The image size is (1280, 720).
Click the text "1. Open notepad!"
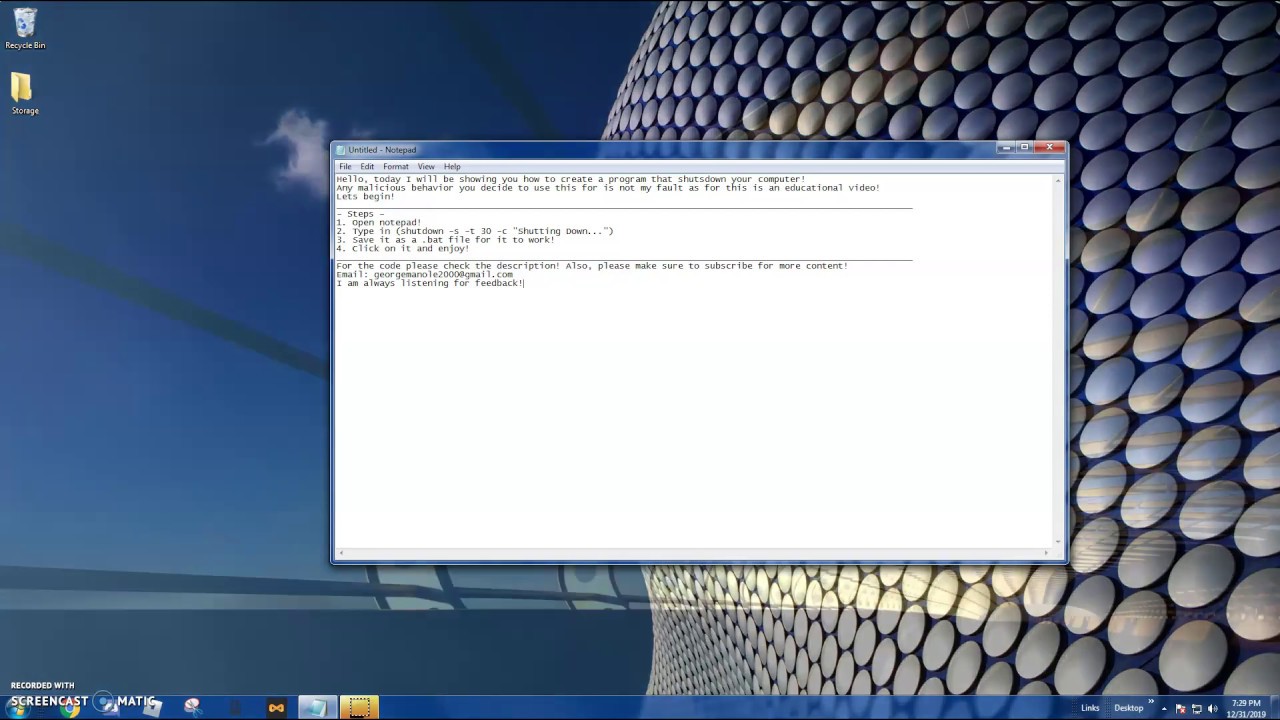pyautogui.click(x=379, y=223)
